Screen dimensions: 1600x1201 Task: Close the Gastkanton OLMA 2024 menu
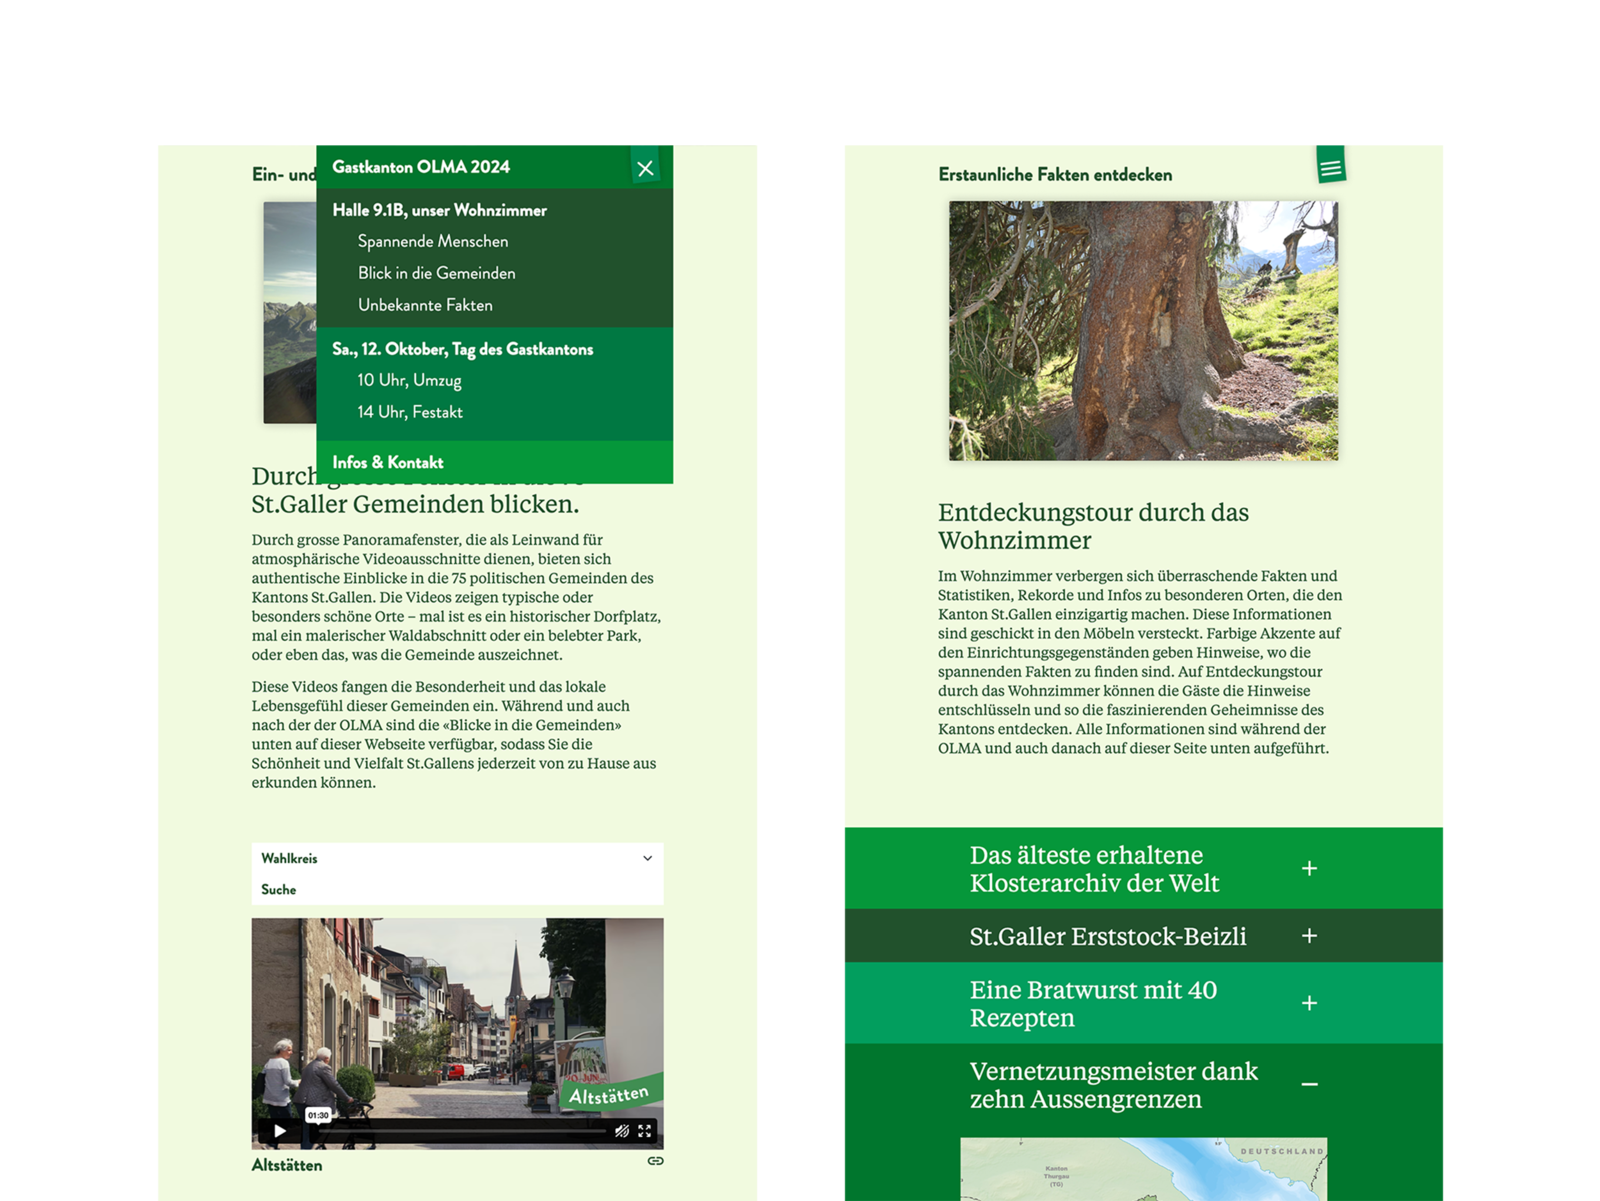(x=645, y=168)
